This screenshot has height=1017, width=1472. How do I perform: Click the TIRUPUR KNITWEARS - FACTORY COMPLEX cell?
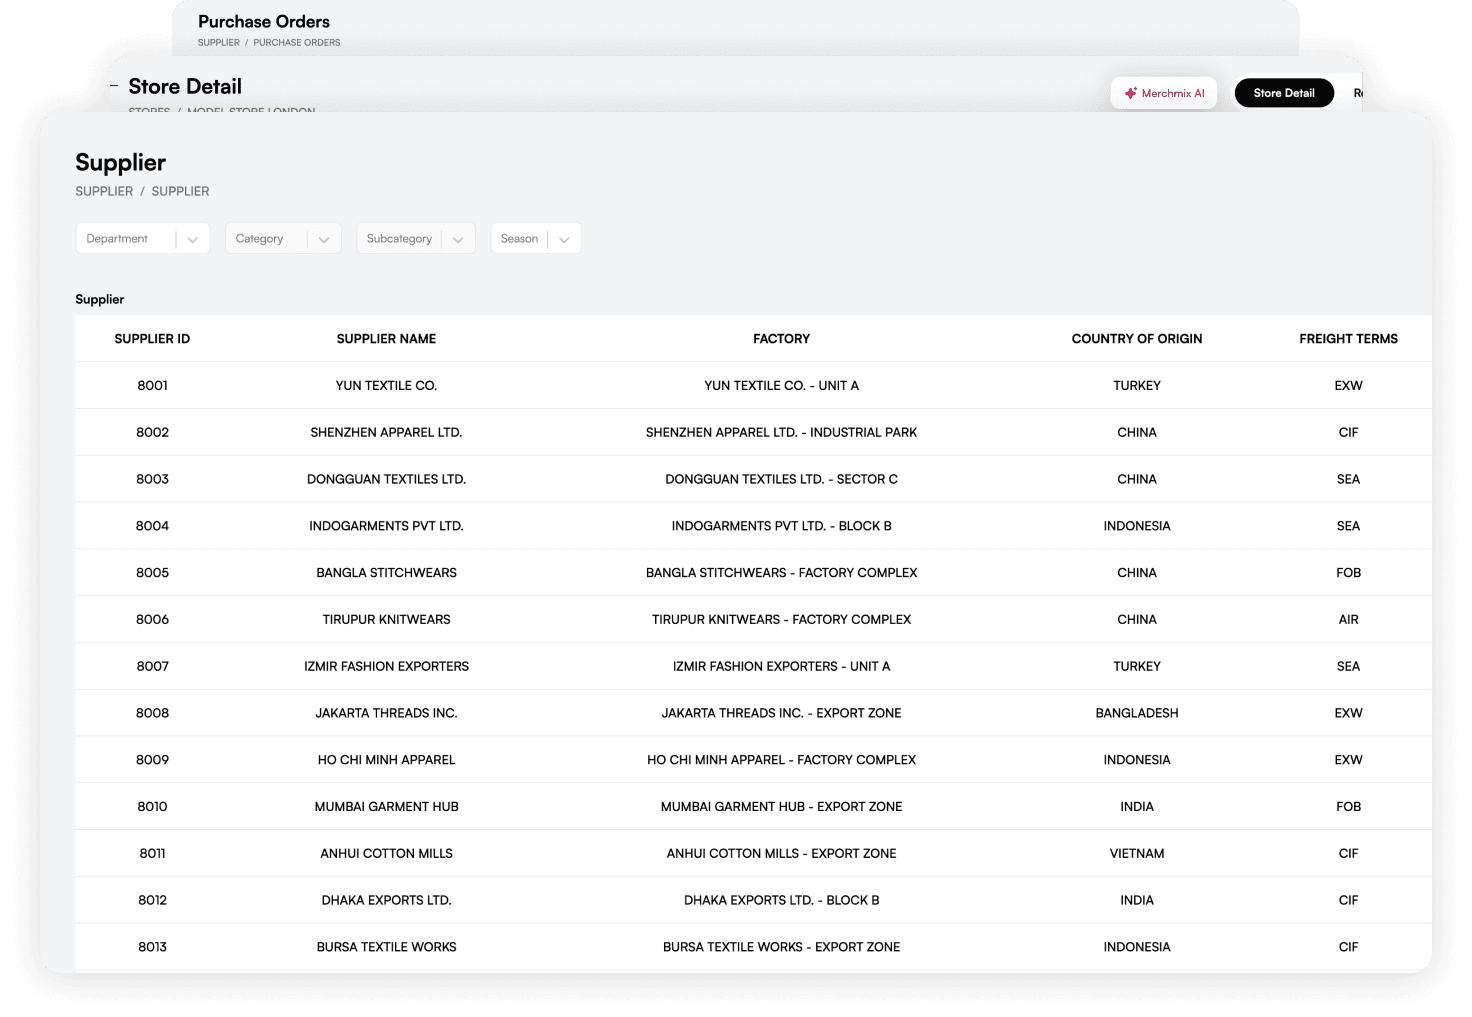(x=781, y=620)
